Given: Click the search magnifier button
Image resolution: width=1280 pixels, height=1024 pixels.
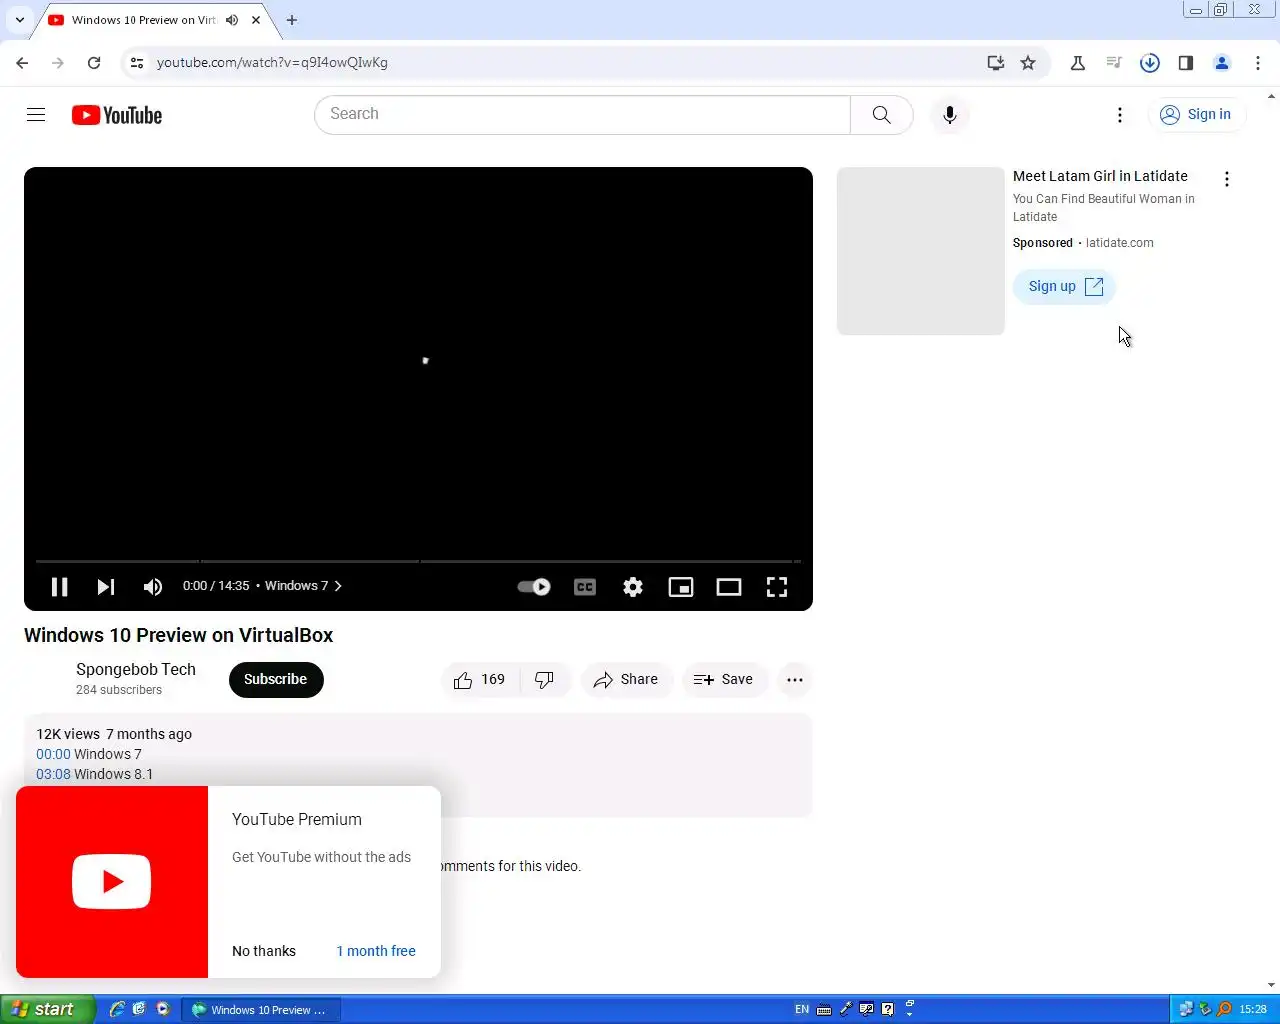Looking at the screenshot, I should tap(881, 115).
